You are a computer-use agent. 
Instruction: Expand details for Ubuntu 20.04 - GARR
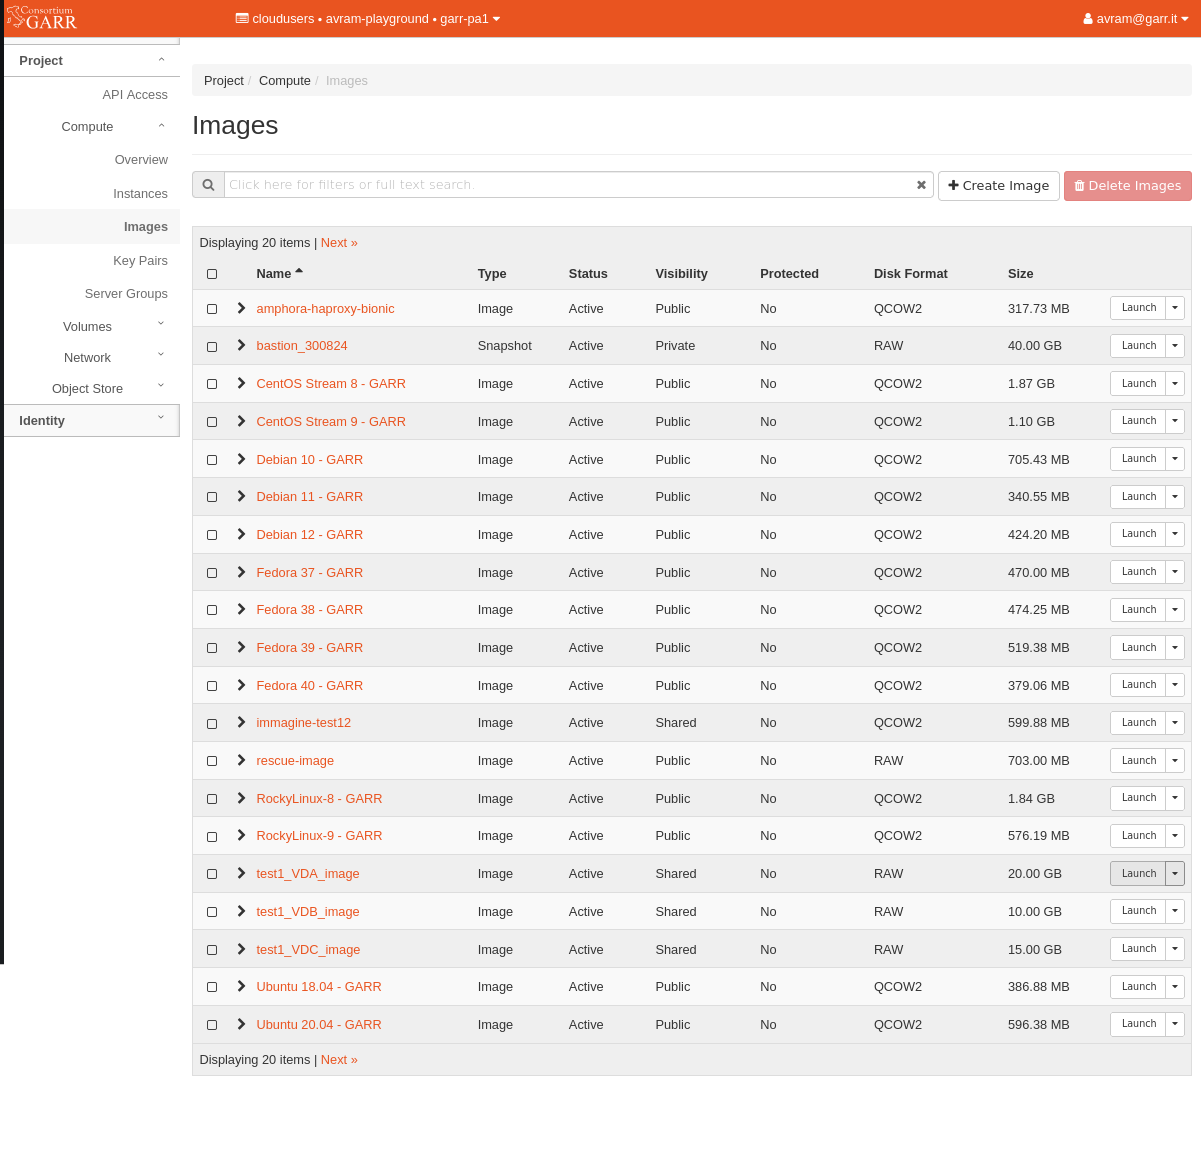tap(241, 1024)
